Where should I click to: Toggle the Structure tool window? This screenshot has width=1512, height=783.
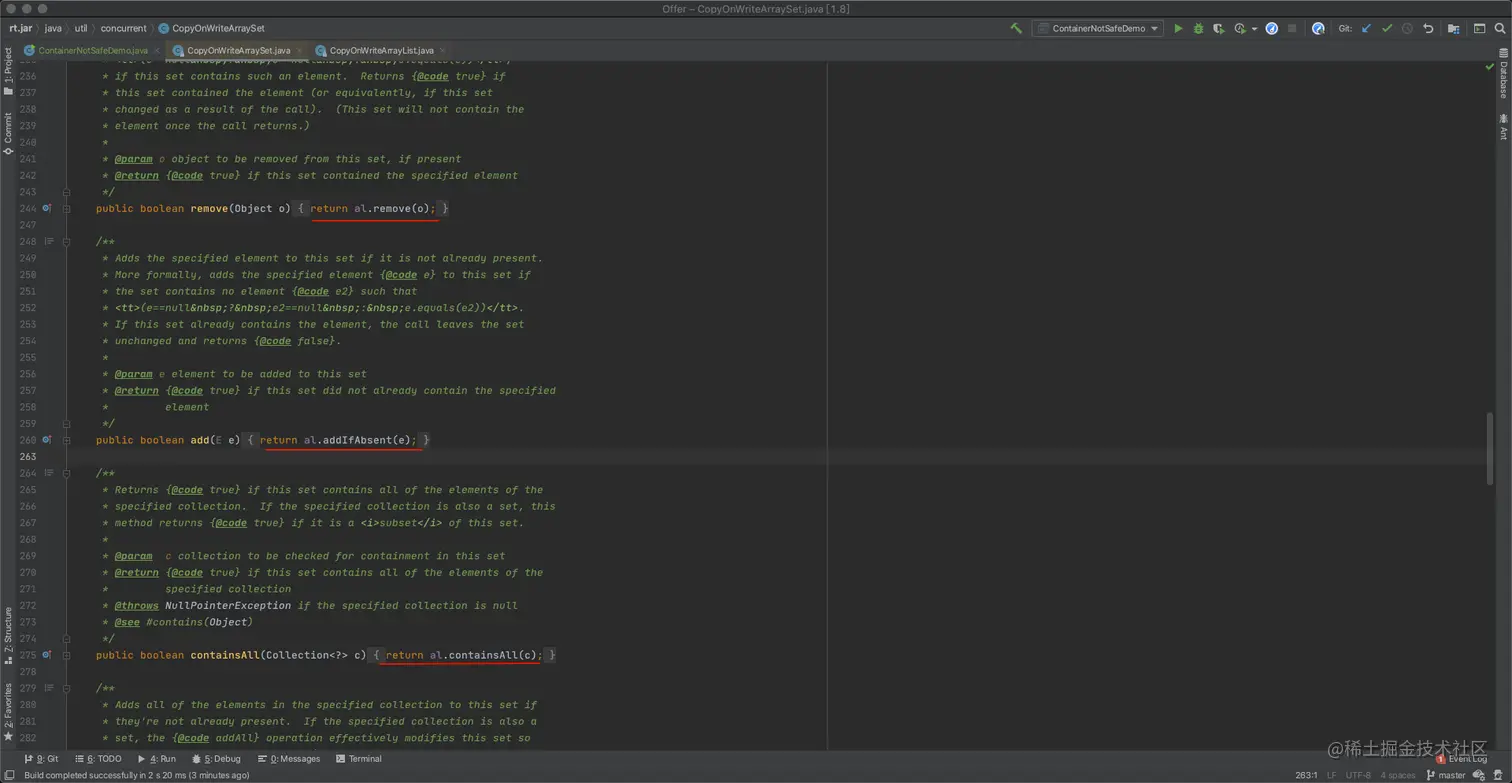click(8, 635)
